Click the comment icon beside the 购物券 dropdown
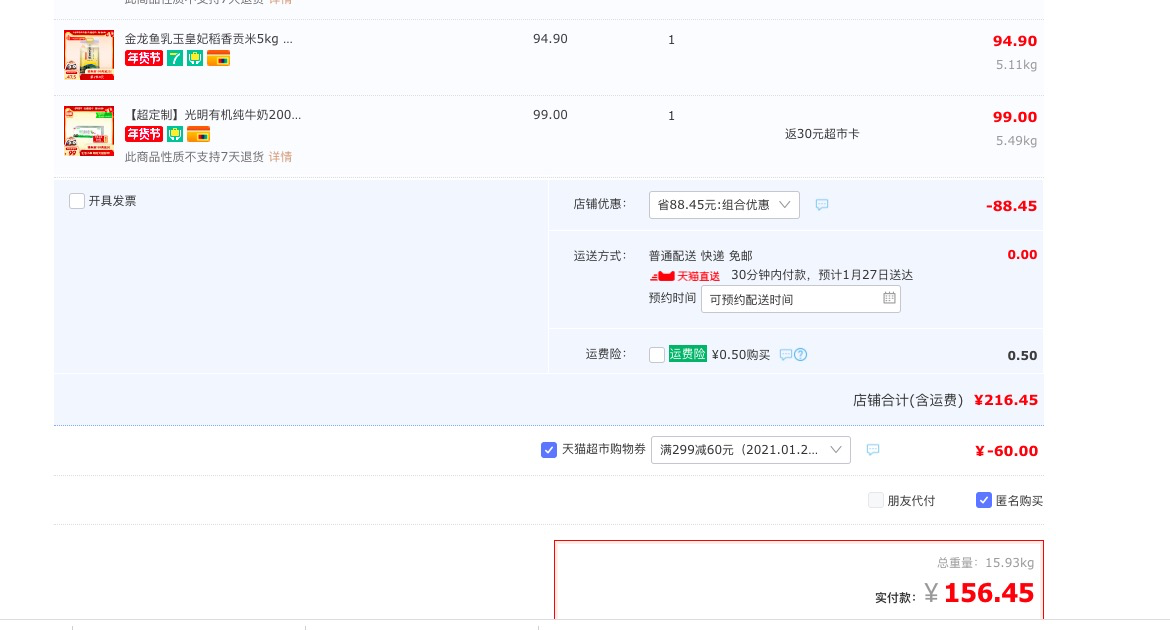Image resolution: width=1170 pixels, height=630 pixels. [x=873, y=449]
